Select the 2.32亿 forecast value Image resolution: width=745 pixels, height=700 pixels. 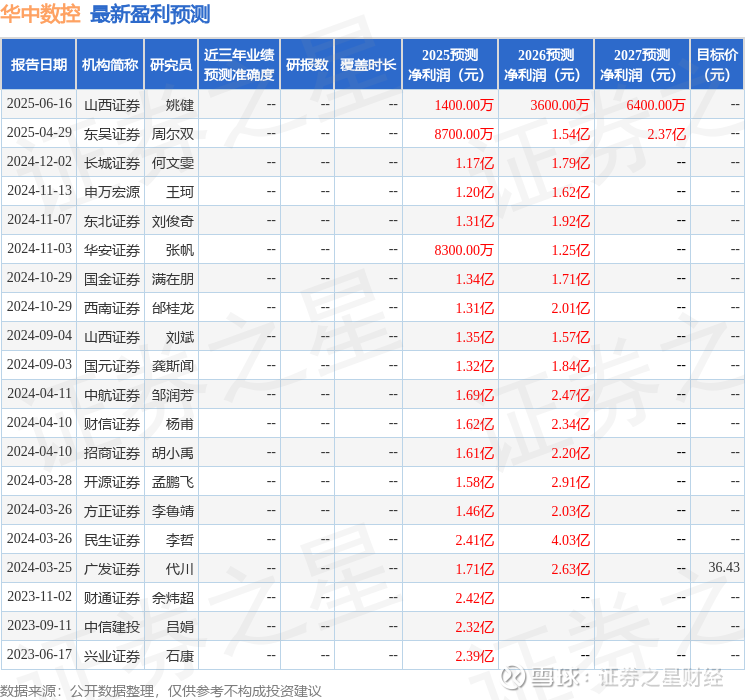(x=474, y=627)
